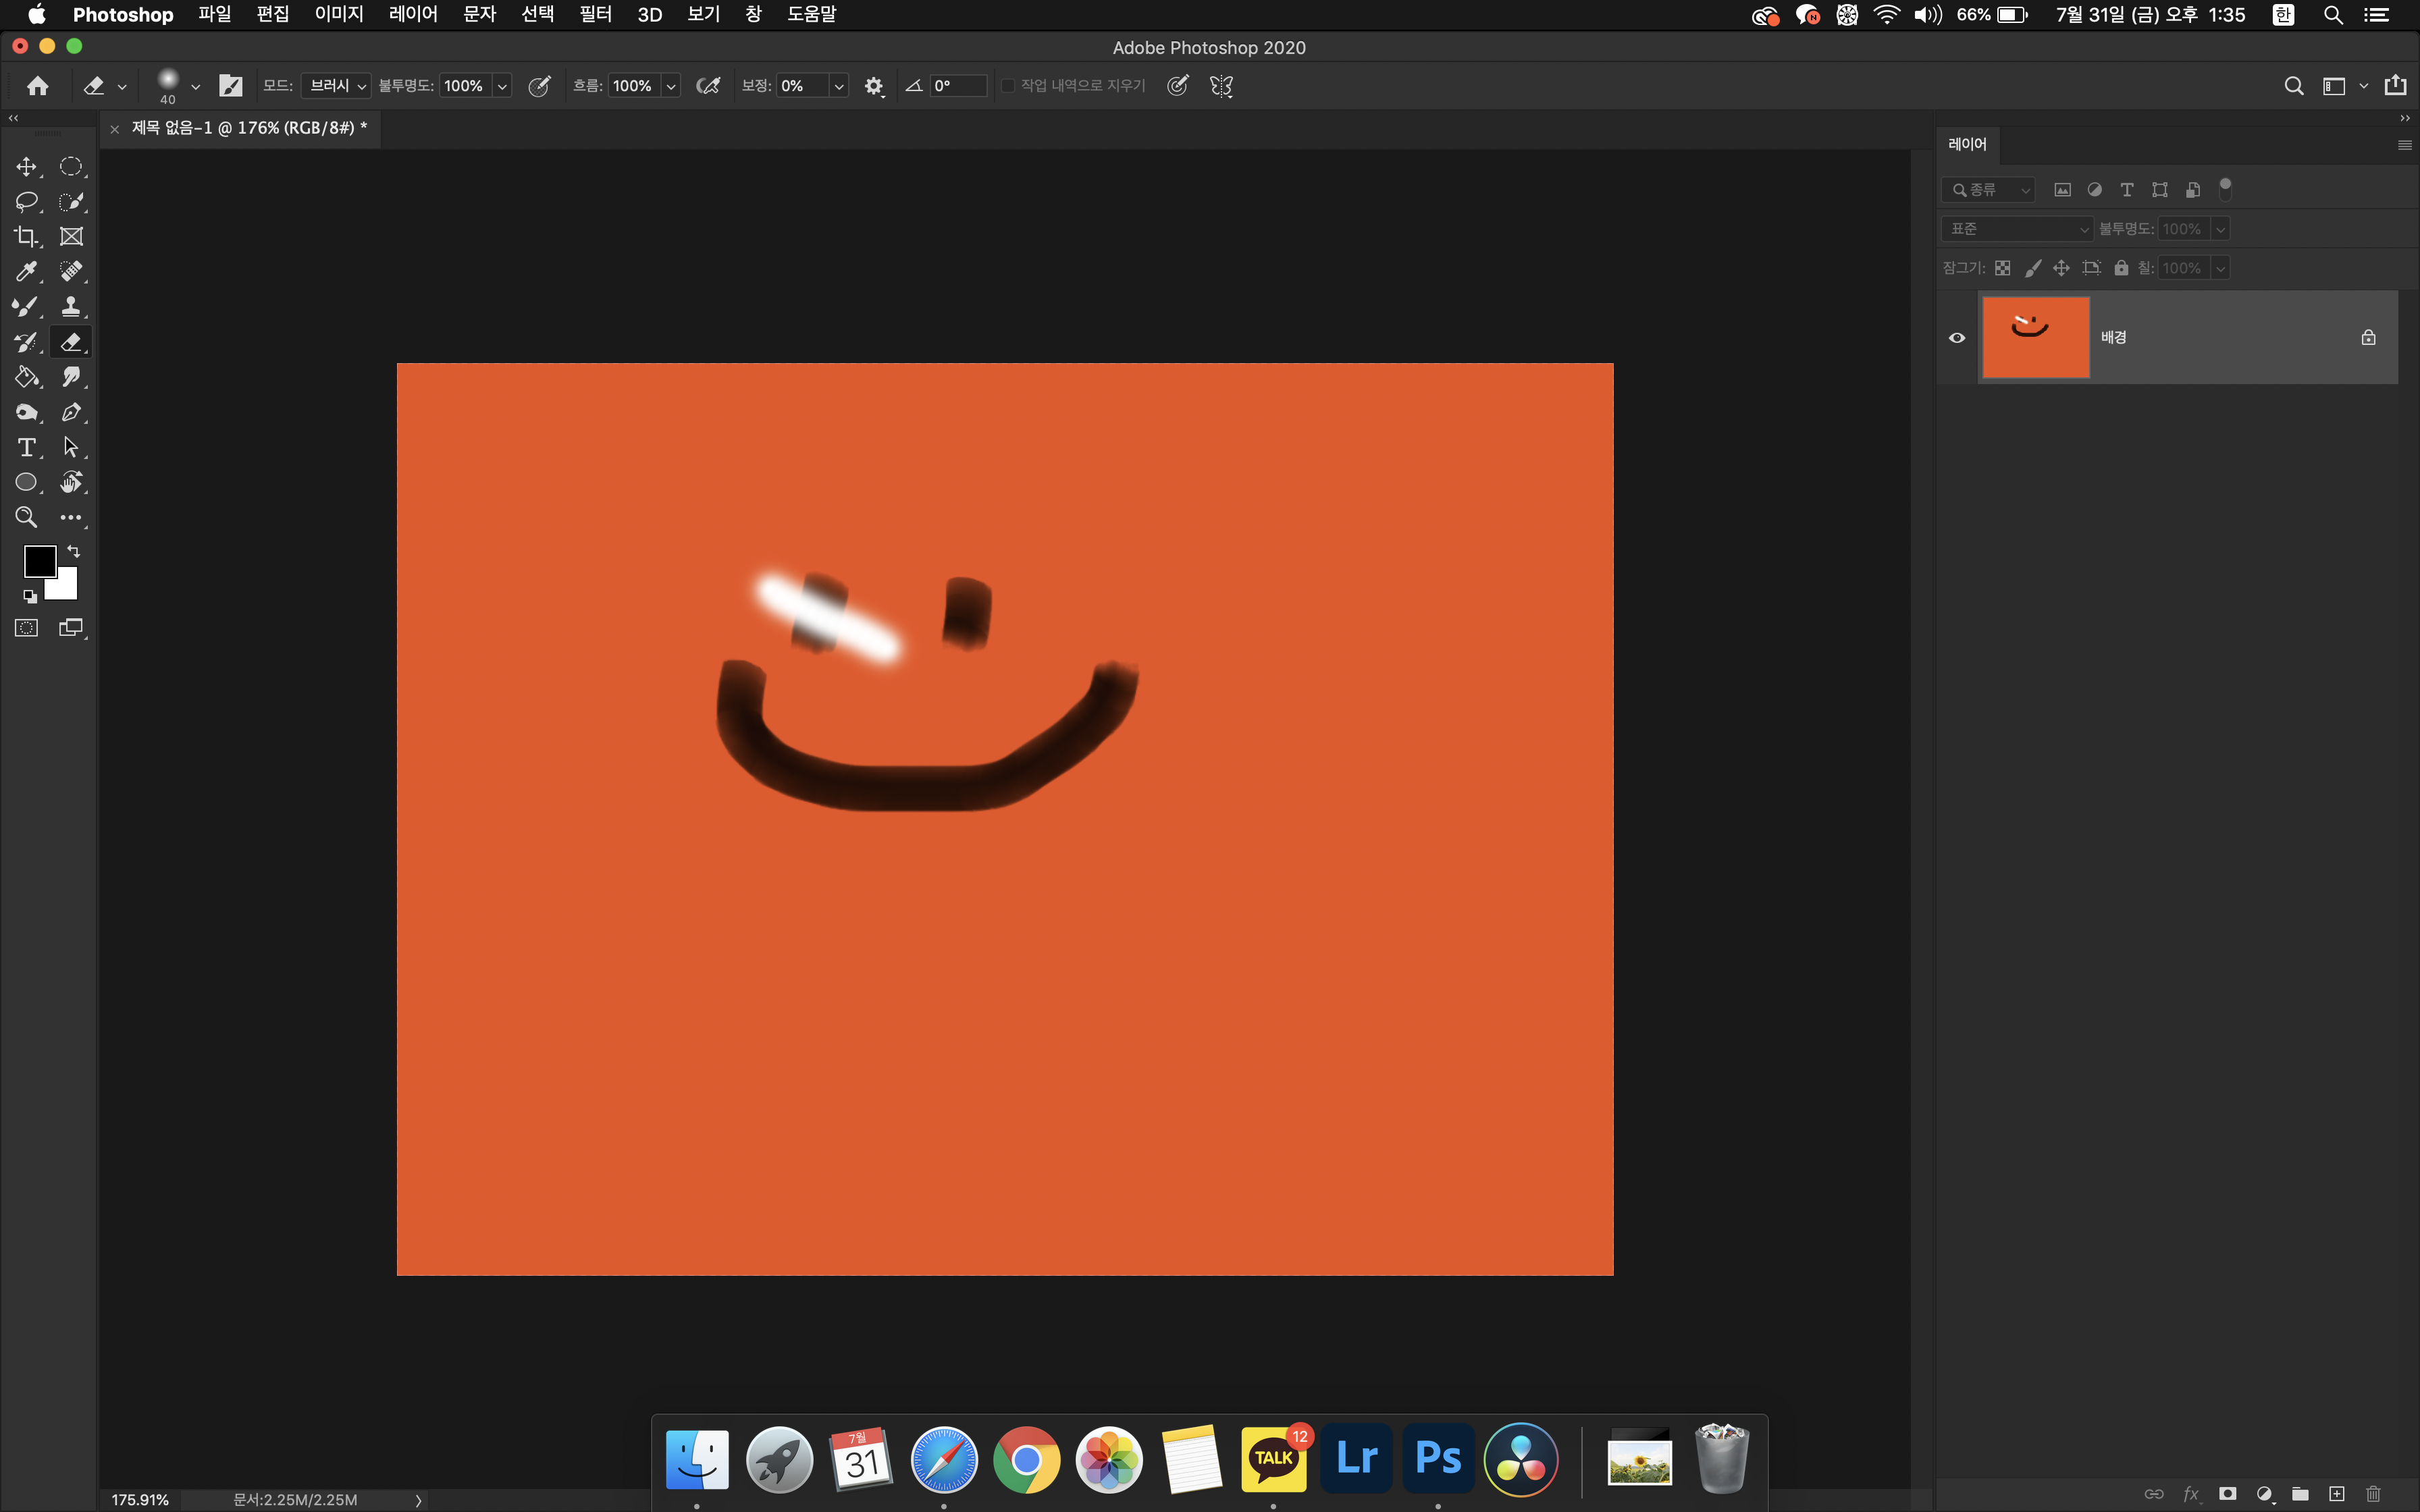This screenshot has height=1512, width=2420.
Task: Select the Eyedropper tool
Action: point(26,272)
